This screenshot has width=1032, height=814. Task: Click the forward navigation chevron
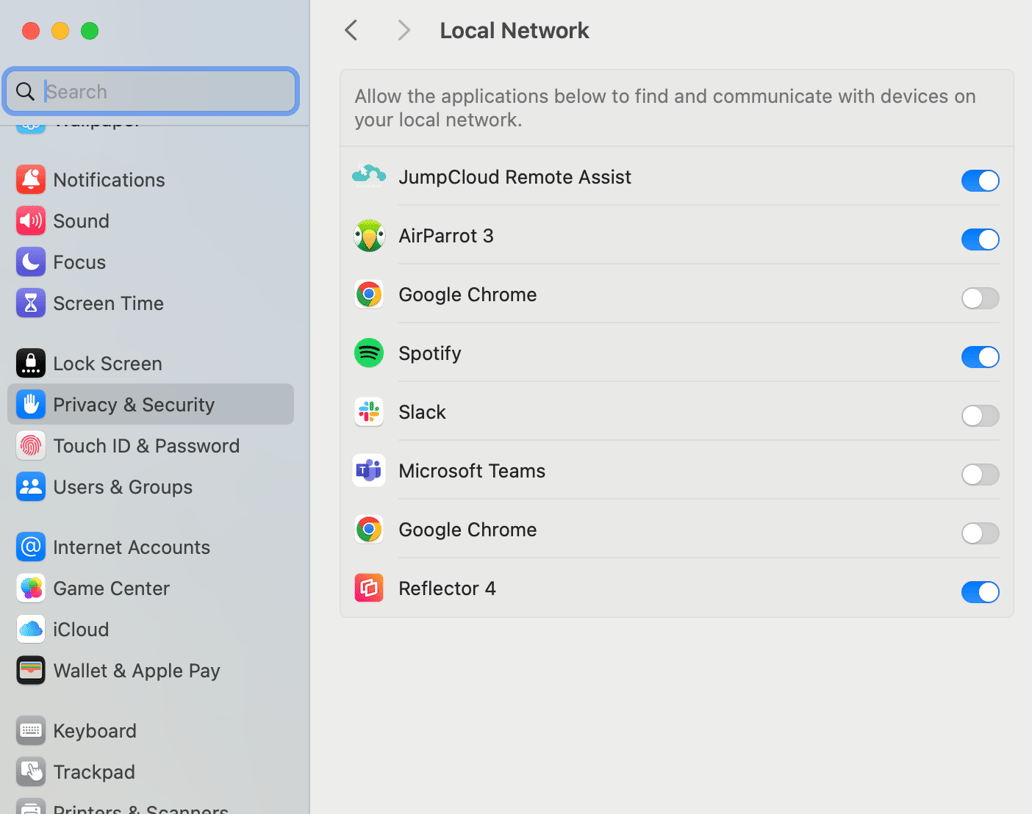point(403,30)
